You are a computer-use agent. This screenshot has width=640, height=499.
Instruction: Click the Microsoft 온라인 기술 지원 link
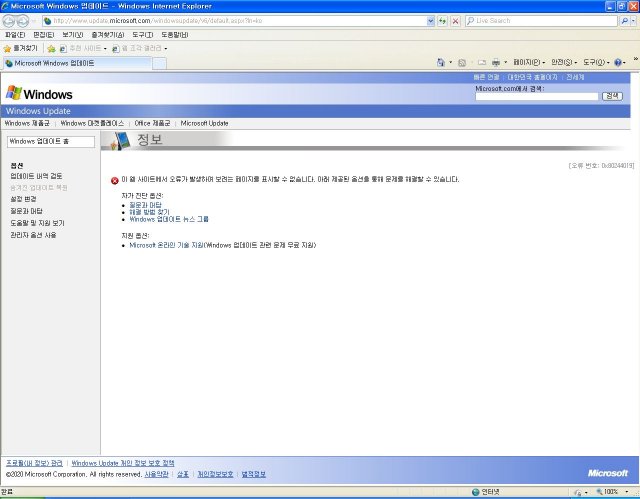167,245
